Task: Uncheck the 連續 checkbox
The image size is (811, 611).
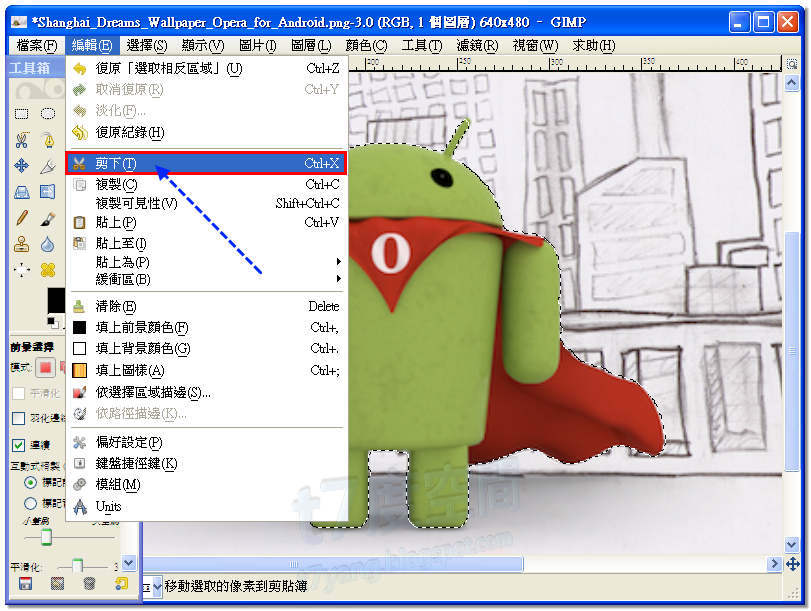Action: (x=18, y=444)
